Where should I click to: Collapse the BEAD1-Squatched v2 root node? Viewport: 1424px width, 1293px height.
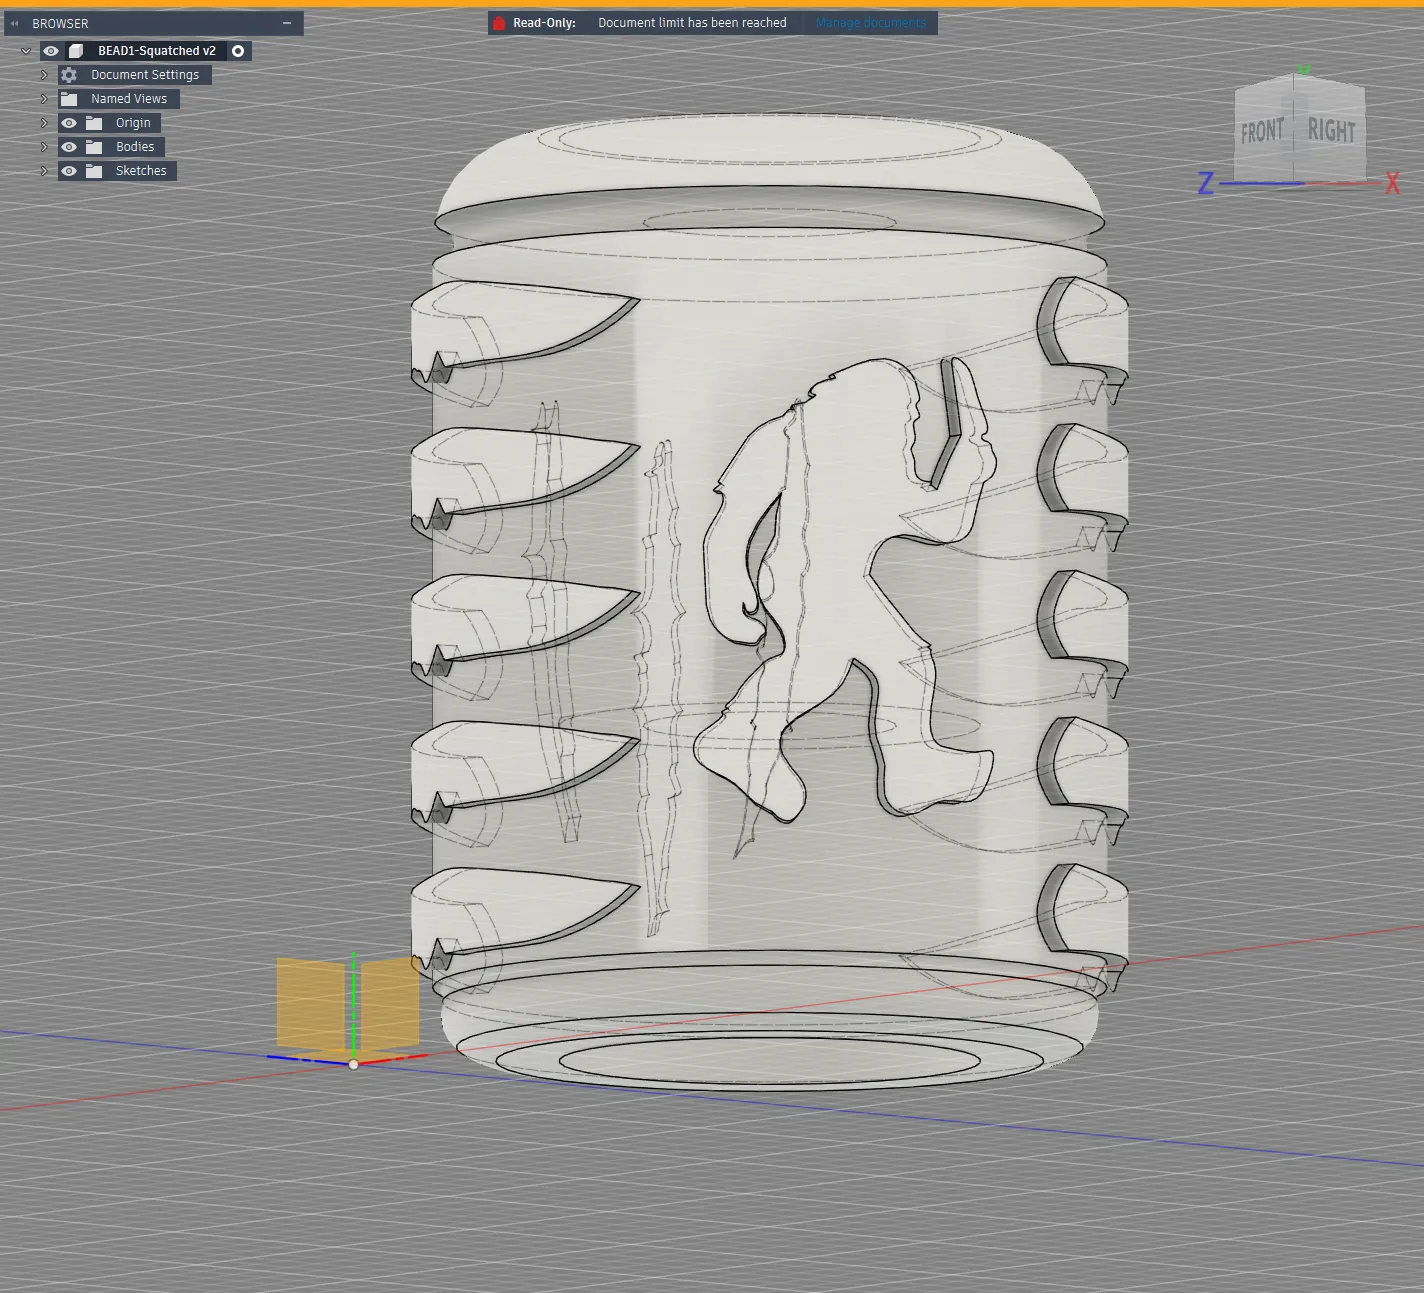point(26,51)
